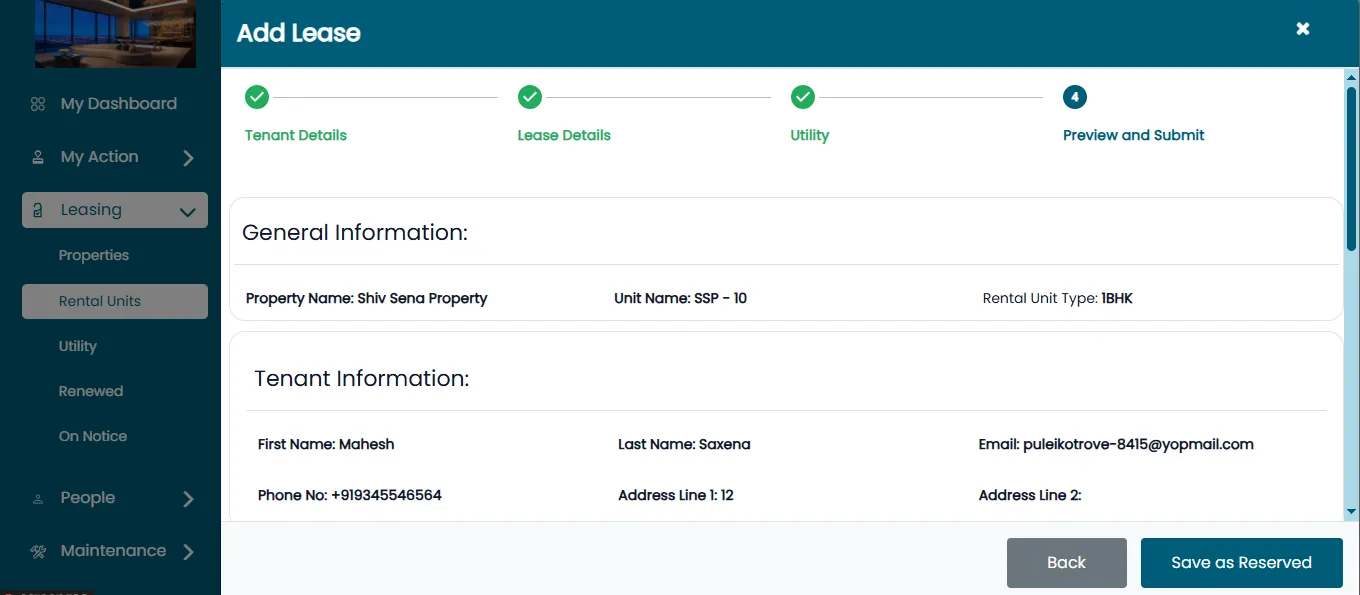Click First Name Mahesh text
1360x595 pixels.
click(x=326, y=444)
